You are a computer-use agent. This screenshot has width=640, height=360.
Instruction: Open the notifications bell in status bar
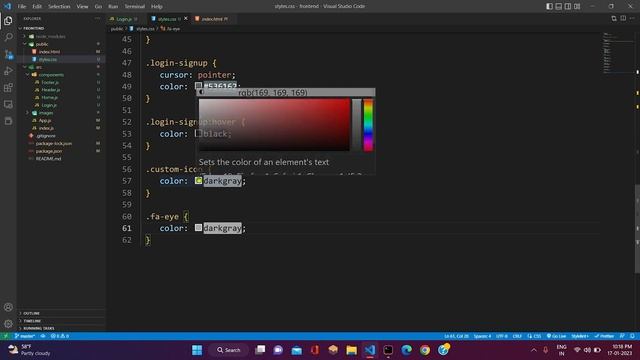tap(632, 336)
